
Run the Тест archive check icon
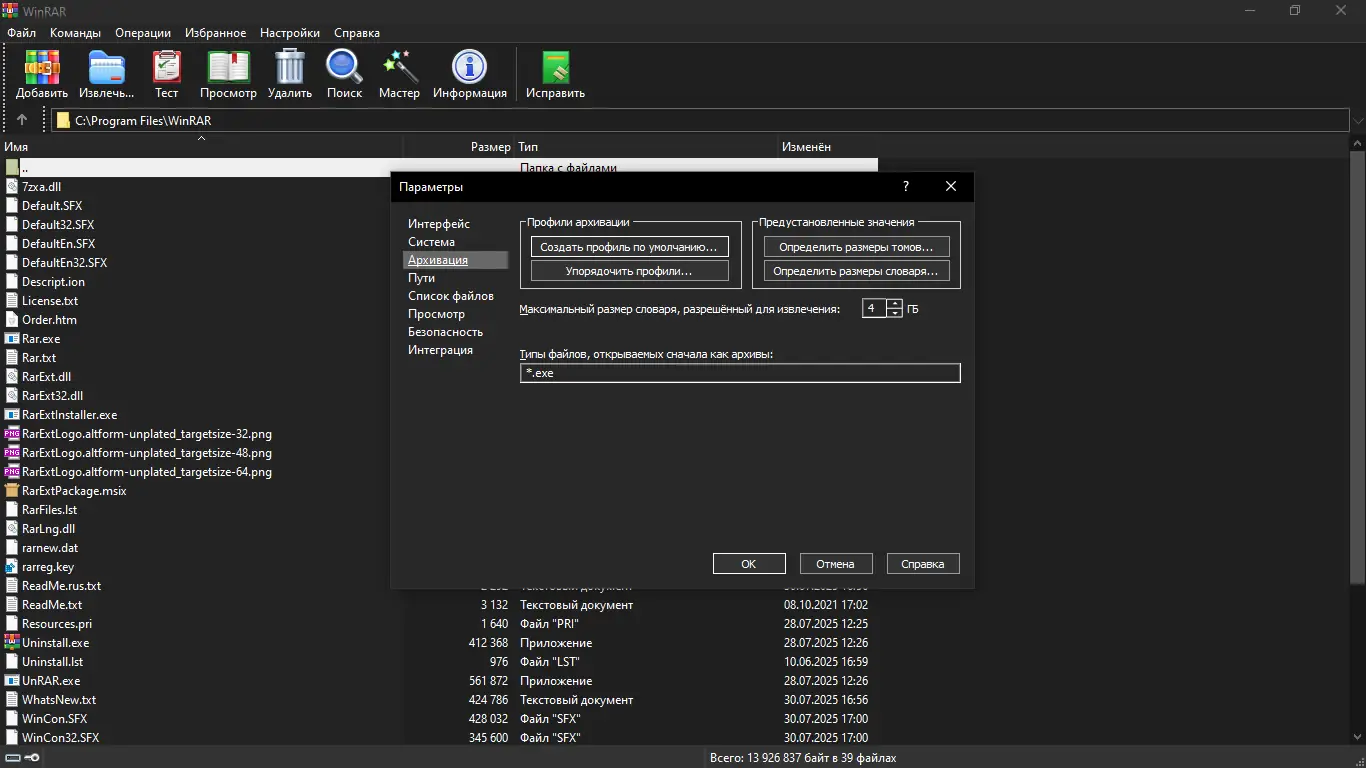[x=166, y=68]
